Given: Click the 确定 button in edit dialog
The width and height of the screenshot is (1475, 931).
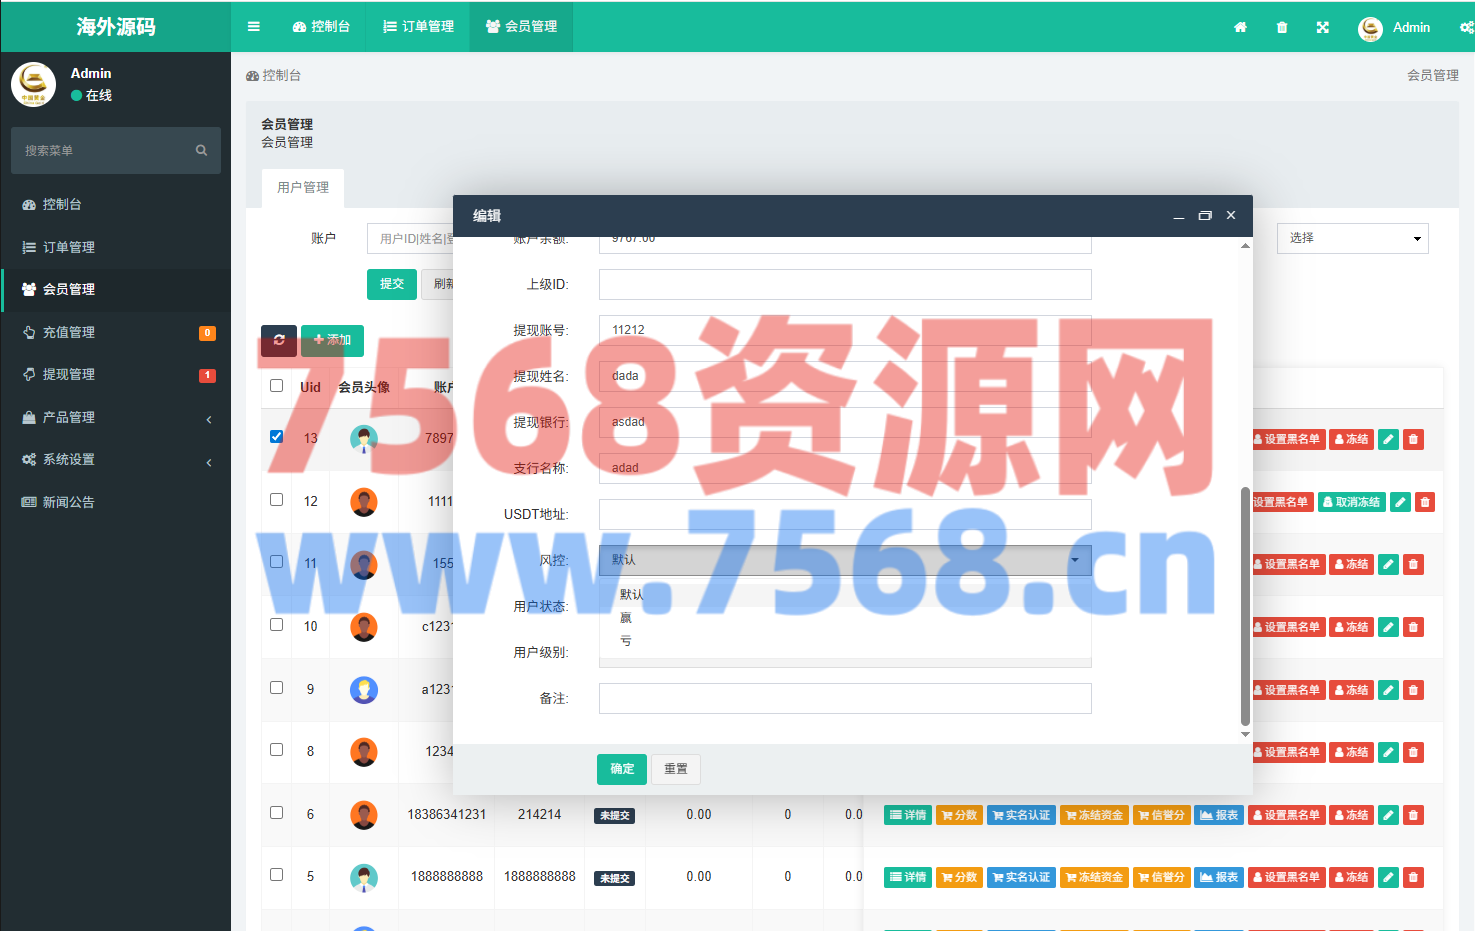Looking at the screenshot, I should coord(622,769).
